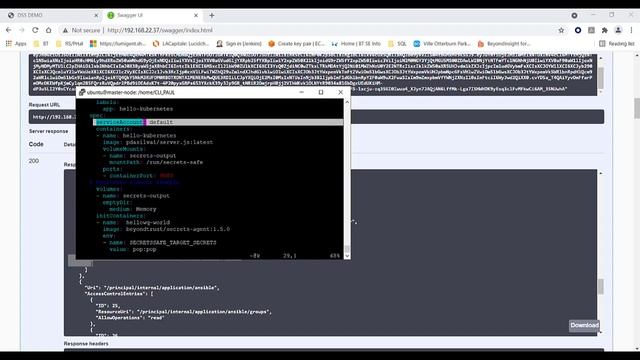Click the terminal scrollbar down arrow
Image resolution: width=640 pixels, height=360 pixels.
pos(347,256)
